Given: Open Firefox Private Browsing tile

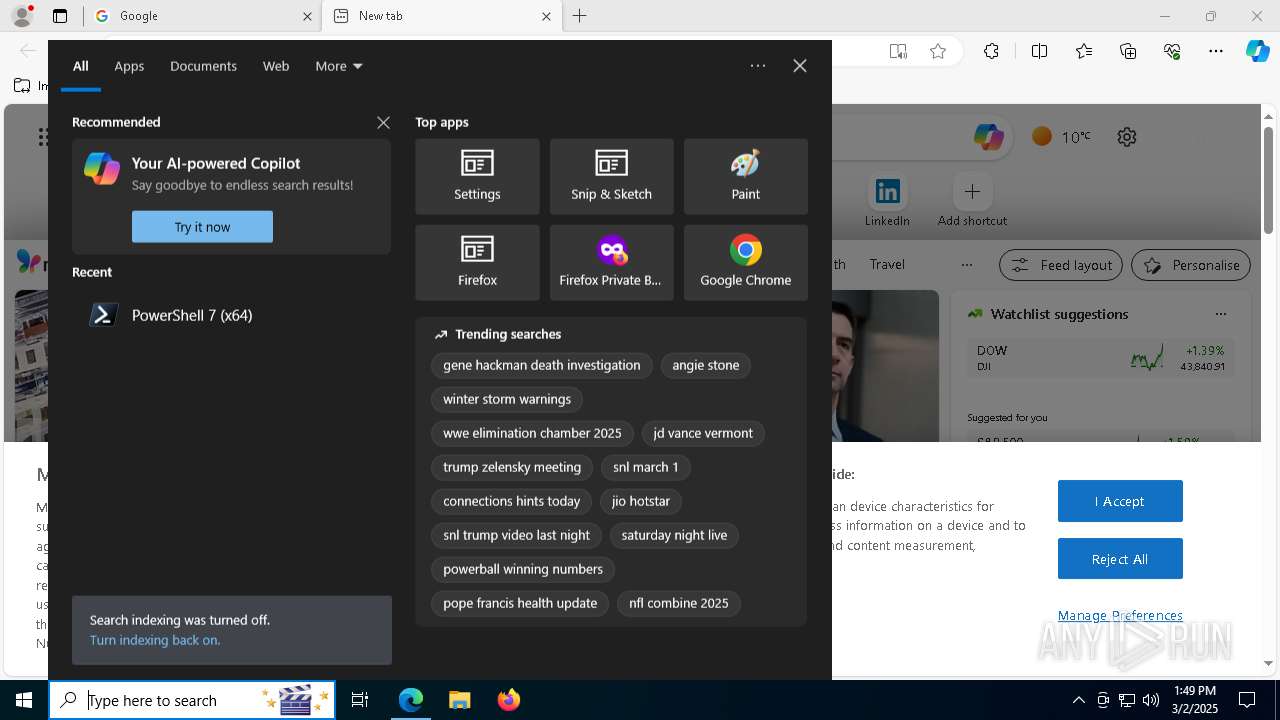Looking at the screenshot, I should tap(611, 263).
